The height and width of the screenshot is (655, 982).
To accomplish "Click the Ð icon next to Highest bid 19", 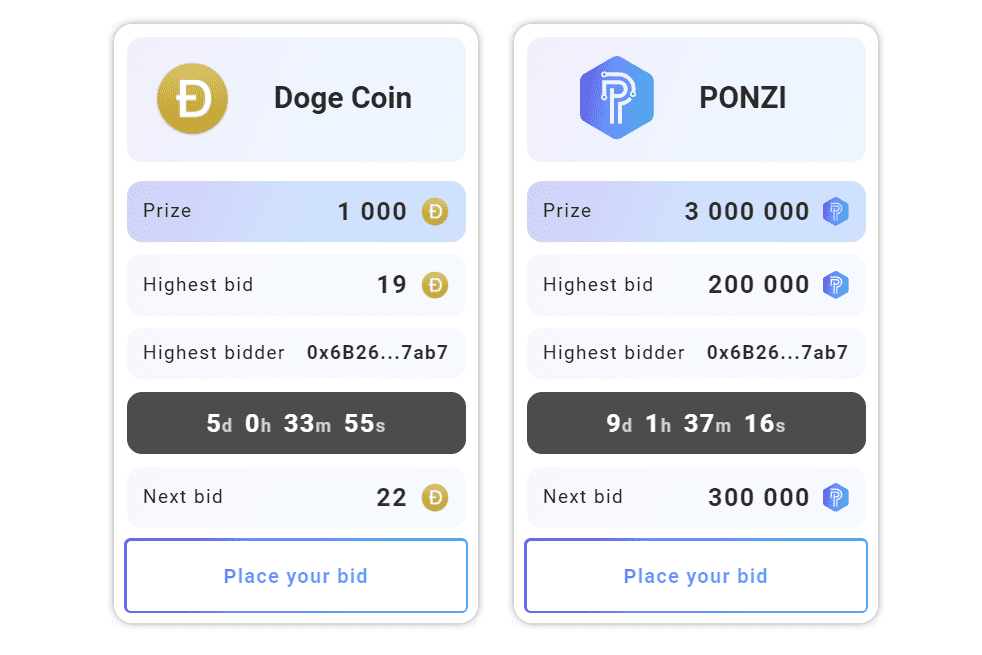I will [x=435, y=285].
